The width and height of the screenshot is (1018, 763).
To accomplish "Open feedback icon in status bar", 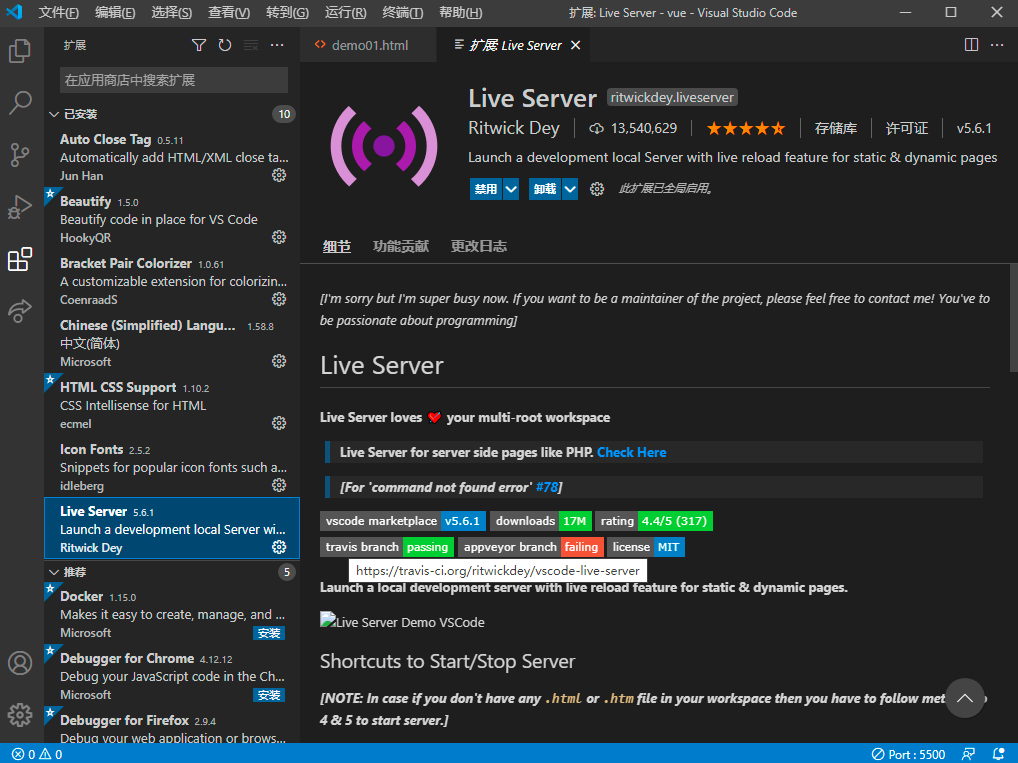I will click(968, 754).
